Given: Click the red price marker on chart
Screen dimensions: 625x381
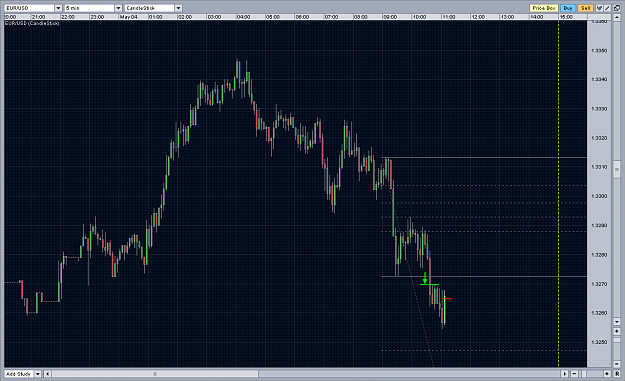Looking at the screenshot, I should click(x=447, y=299).
